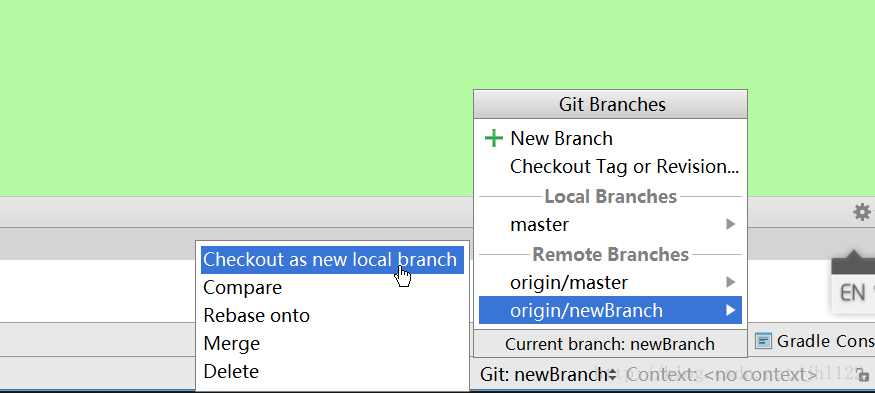Choose Checkout as new local branch

coord(332,260)
